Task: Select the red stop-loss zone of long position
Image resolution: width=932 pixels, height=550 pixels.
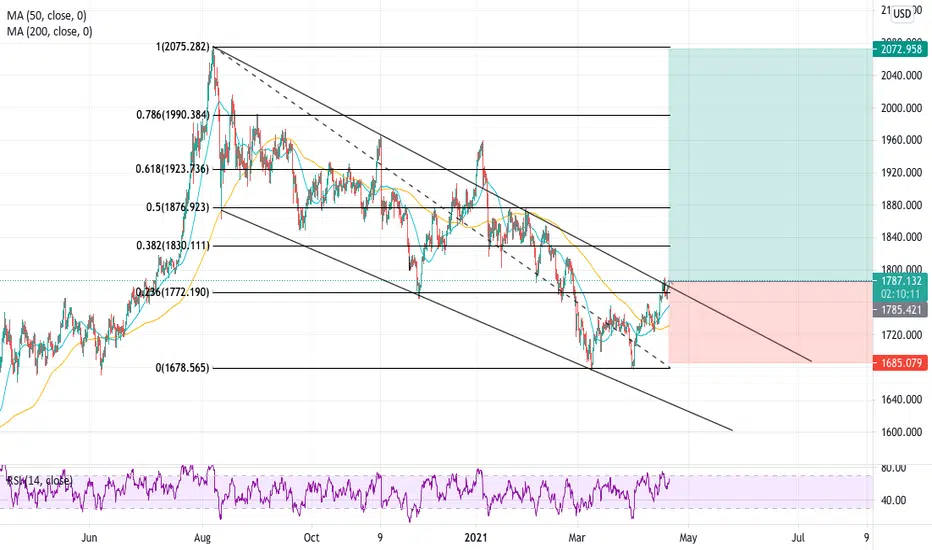Action: pos(770,322)
